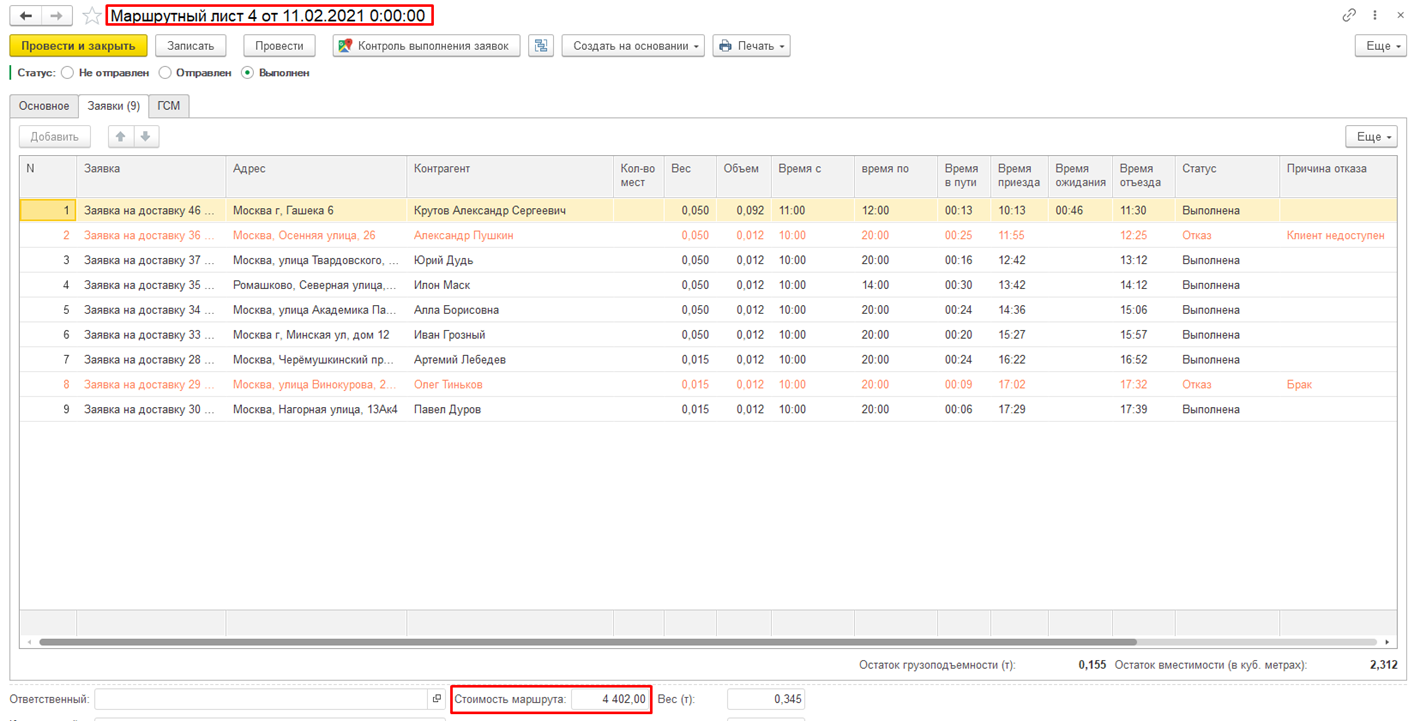The image size is (1408, 721).
Task: Click the Контрагент column header
Action: click(510, 176)
